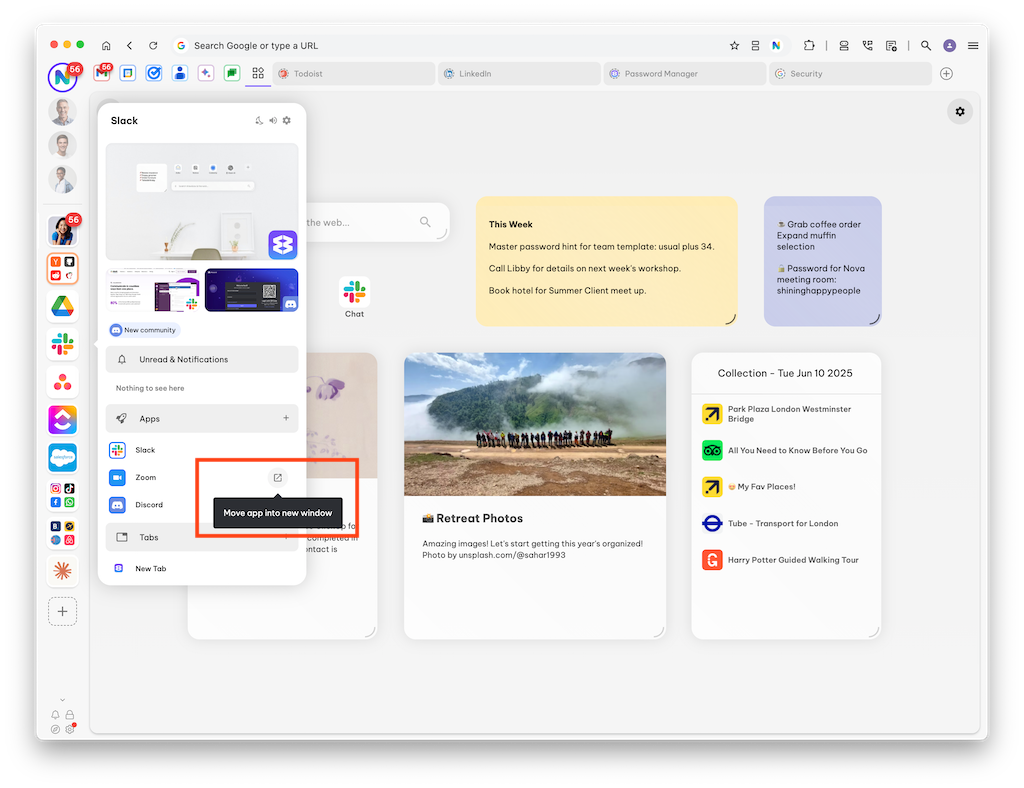Open dashboard settings gear
The image size is (1024, 788).
960,112
